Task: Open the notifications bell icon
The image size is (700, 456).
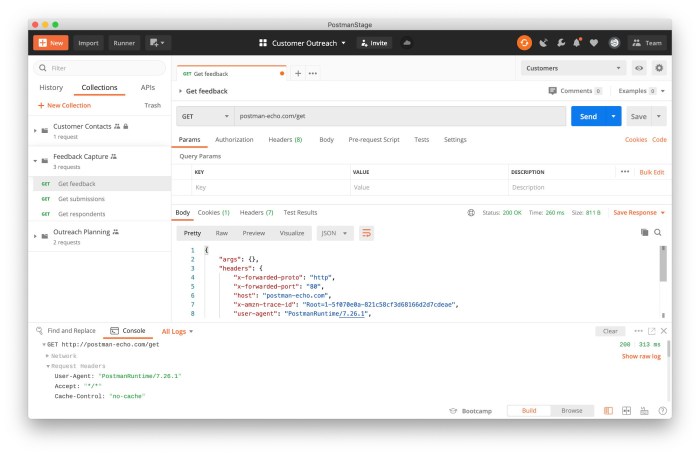Action: (577, 43)
